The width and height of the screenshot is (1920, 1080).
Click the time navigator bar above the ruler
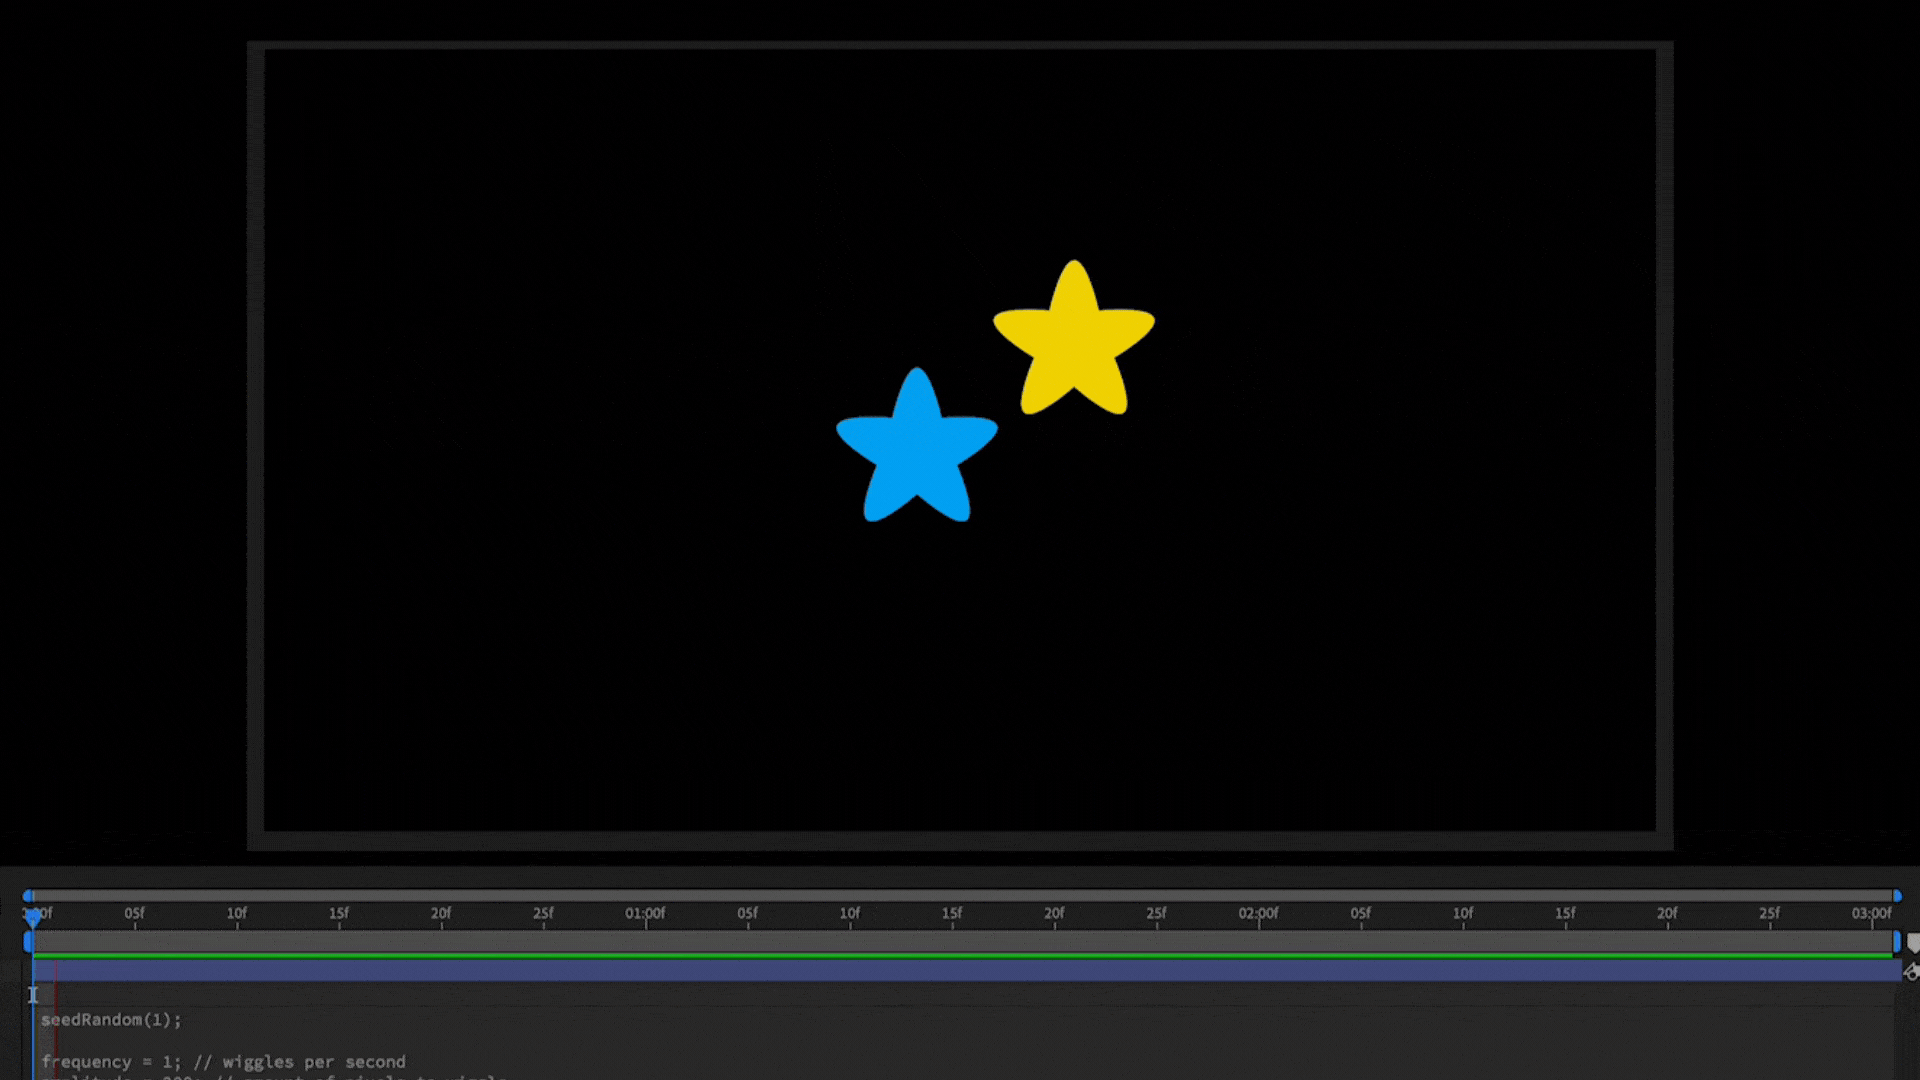(960, 896)
